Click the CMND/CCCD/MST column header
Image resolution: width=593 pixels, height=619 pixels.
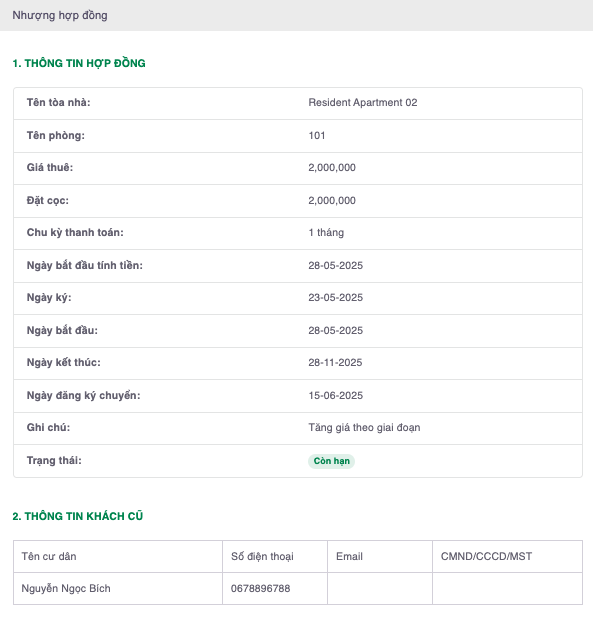click(486, 557)
